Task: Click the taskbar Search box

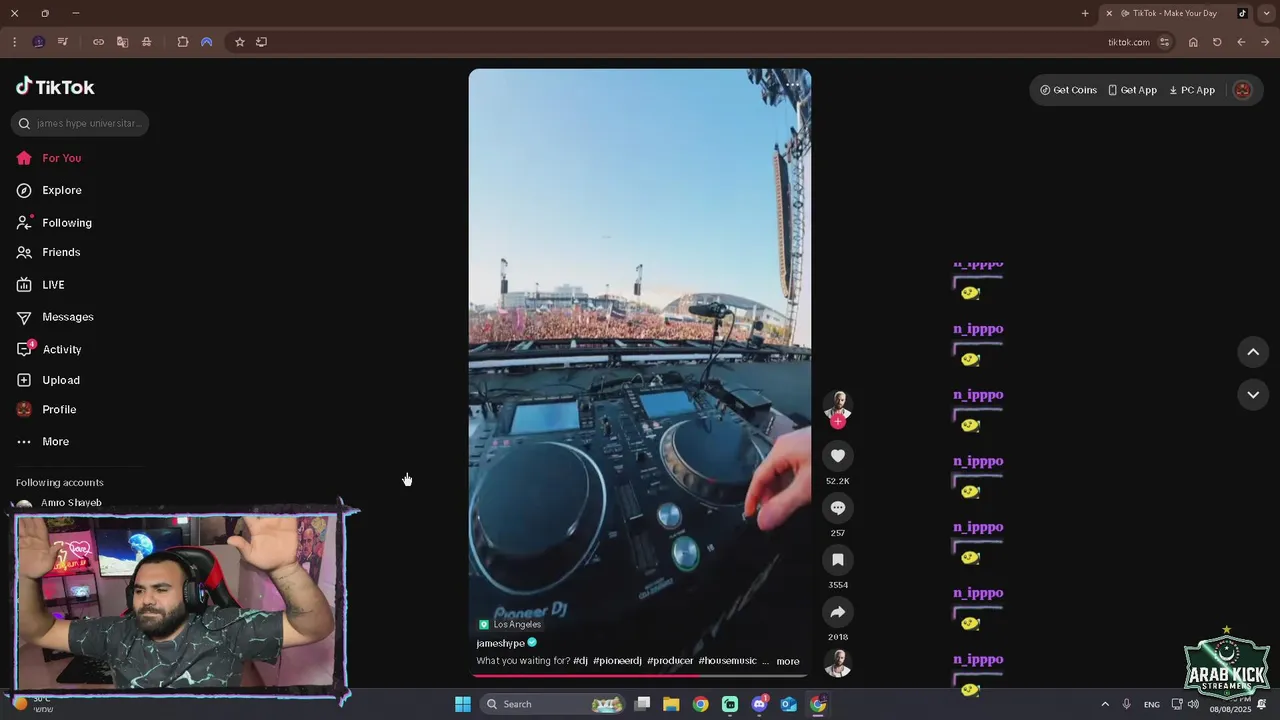Action: click(x=554, y=704)
